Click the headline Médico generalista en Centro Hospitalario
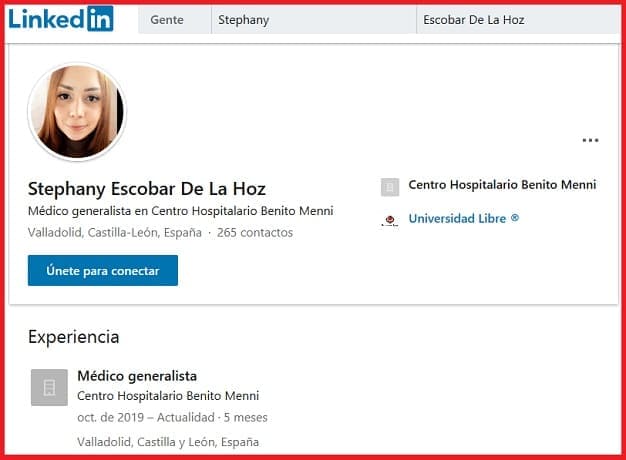This screenshot has height=460, width=626. point(180,211)
